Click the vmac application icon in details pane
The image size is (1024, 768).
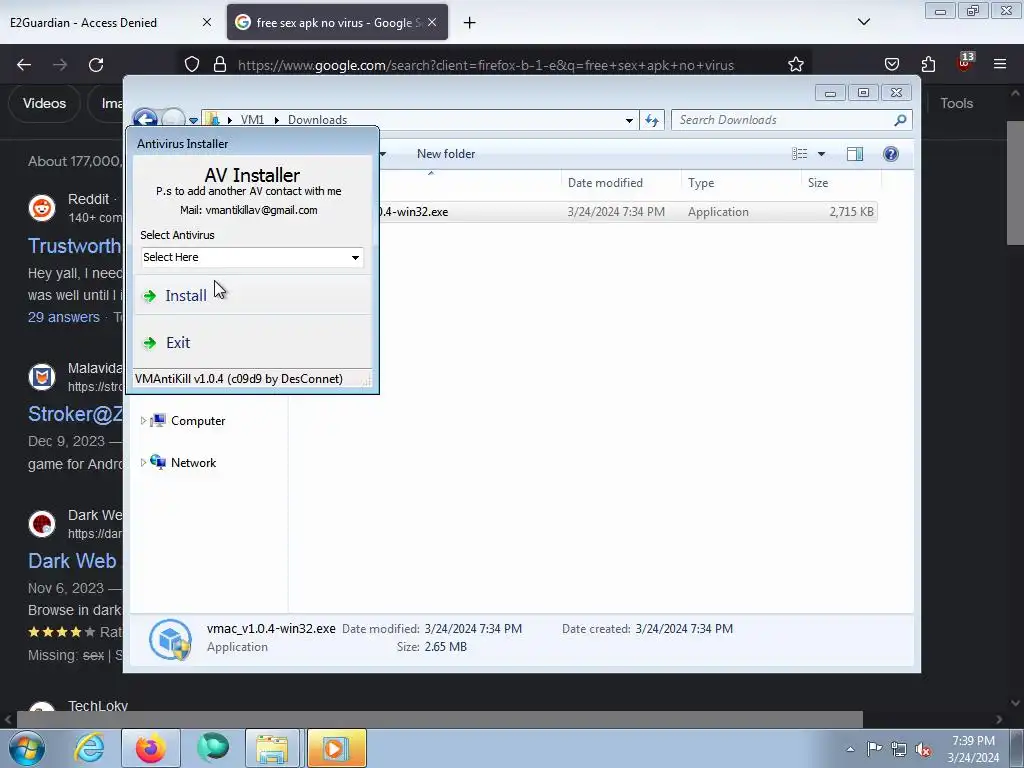(x=170, y=639)
